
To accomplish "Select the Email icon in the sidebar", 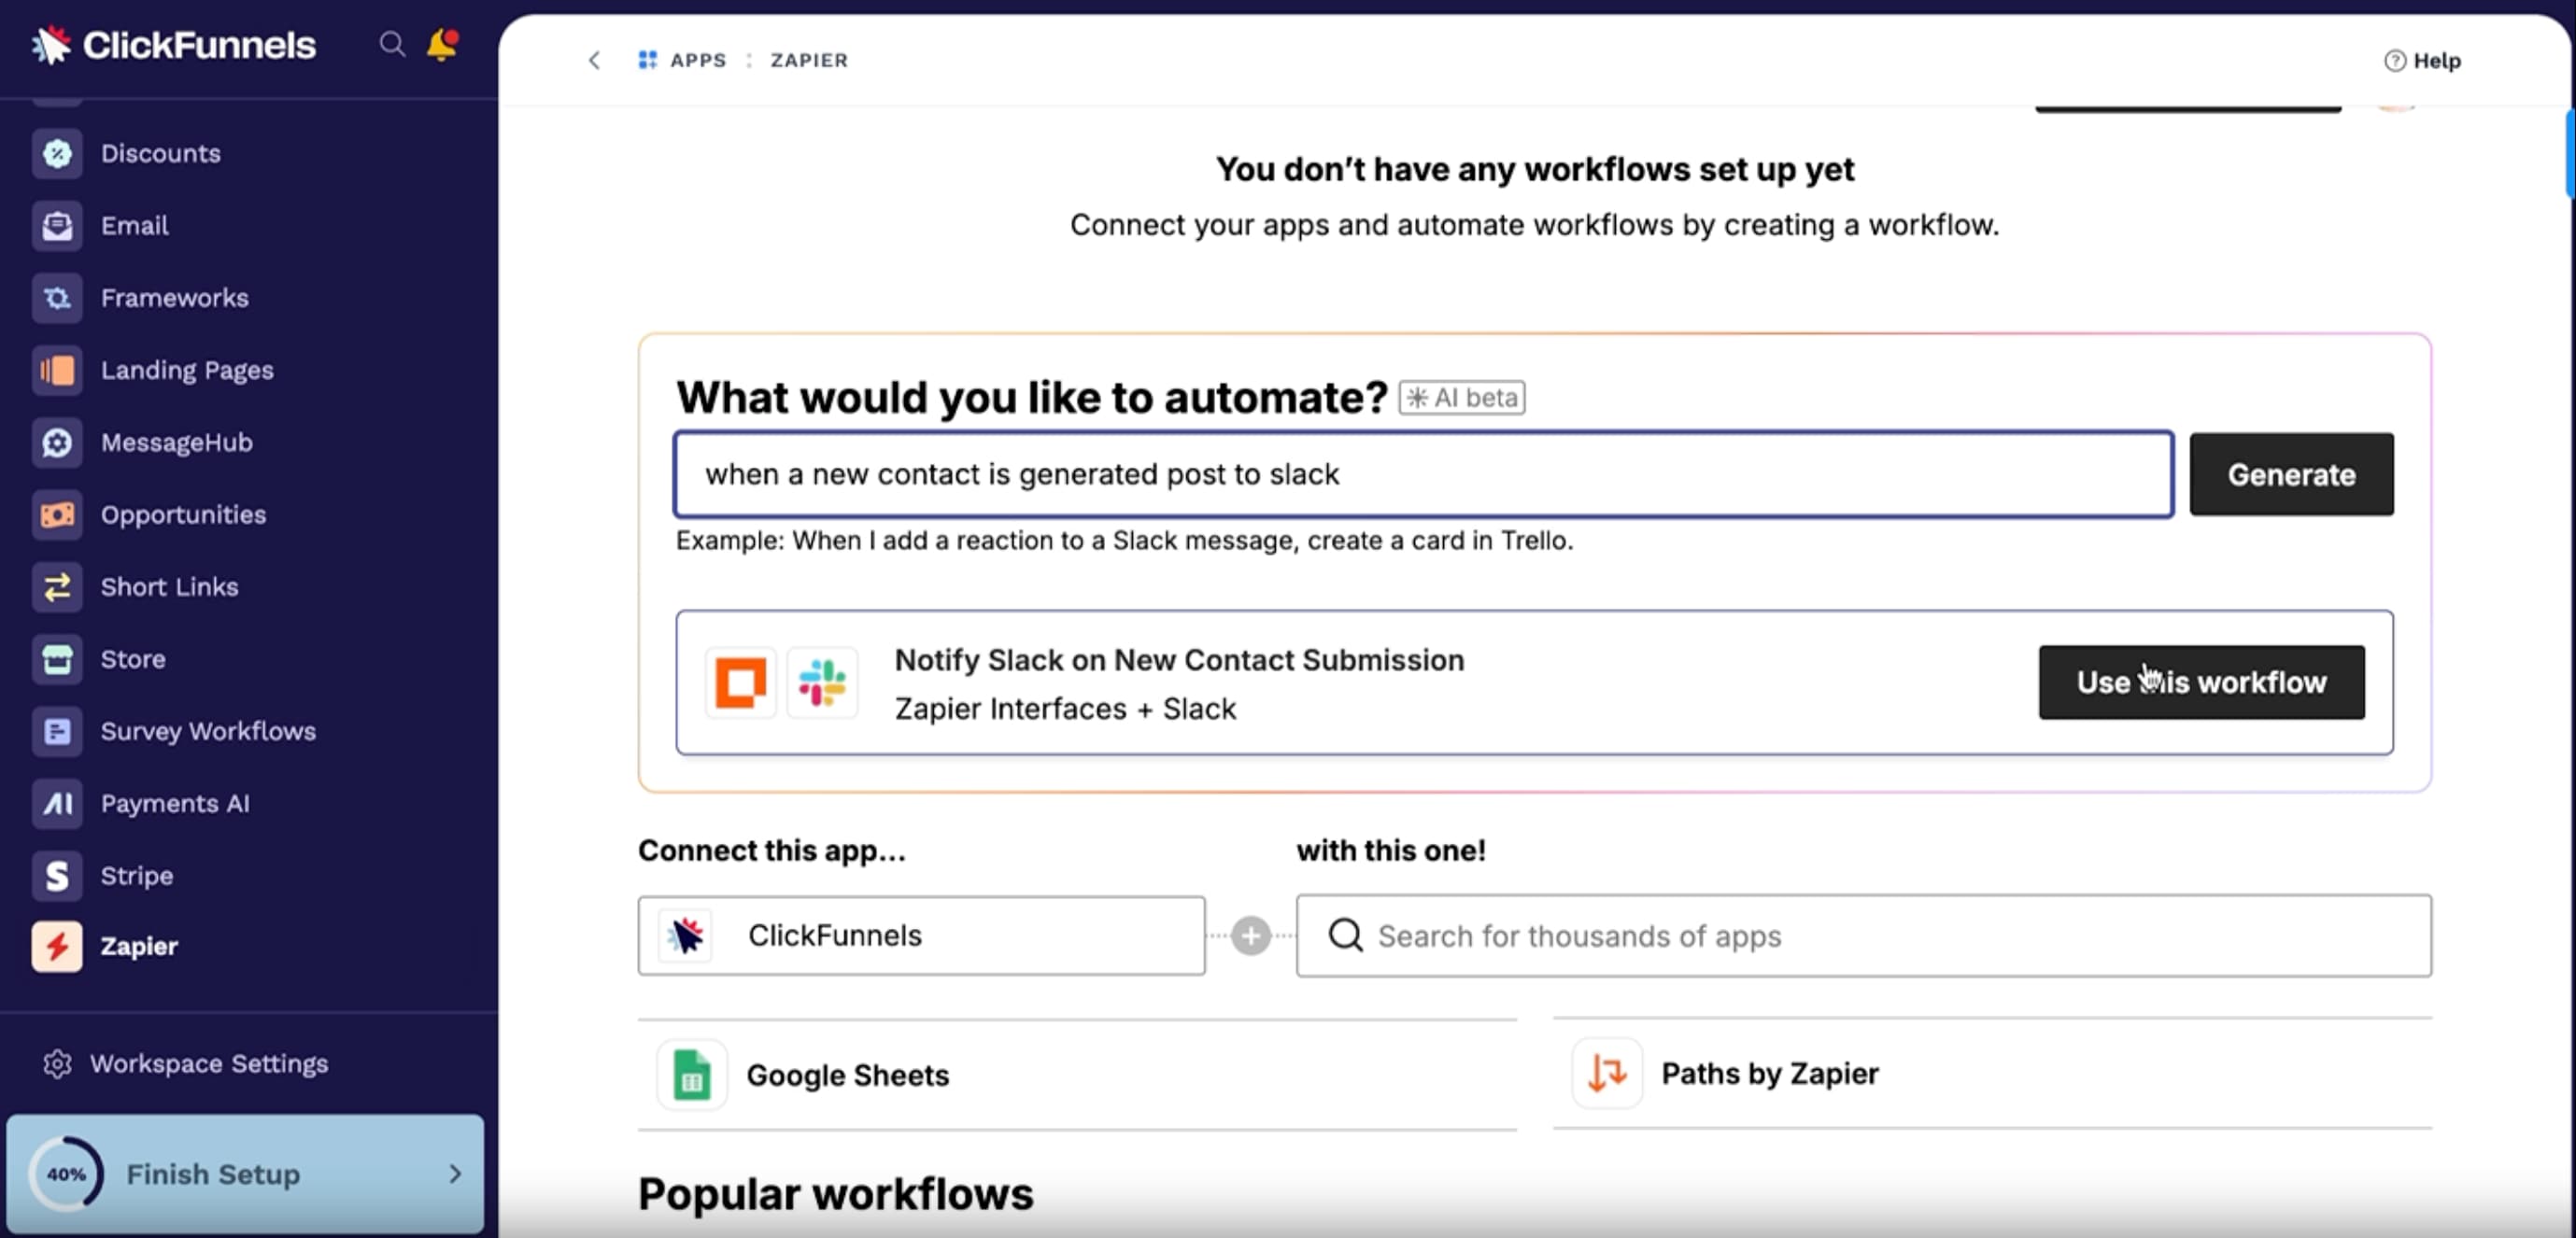I will tap(57, 225).
